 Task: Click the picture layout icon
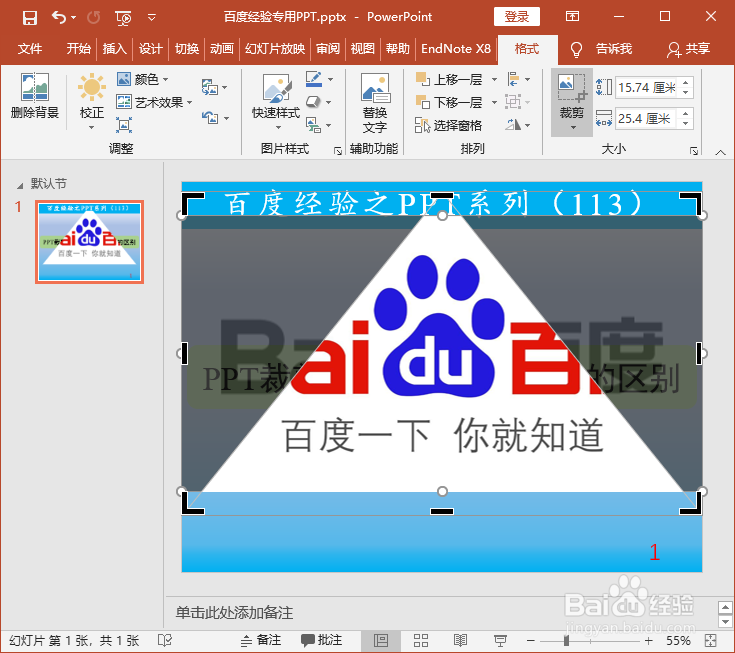[313, 125]
